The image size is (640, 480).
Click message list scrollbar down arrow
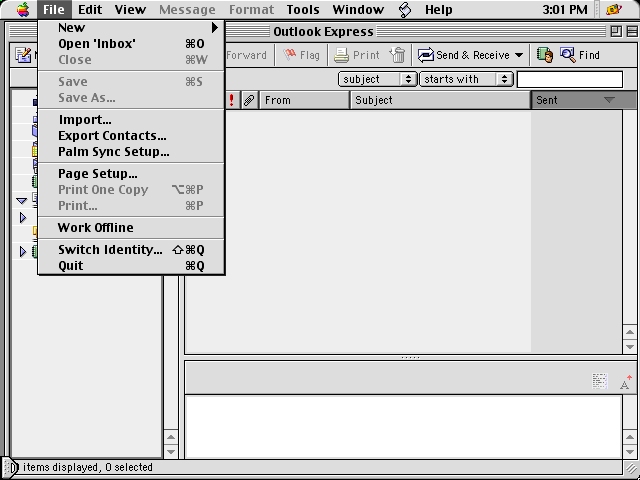point(630,347)
